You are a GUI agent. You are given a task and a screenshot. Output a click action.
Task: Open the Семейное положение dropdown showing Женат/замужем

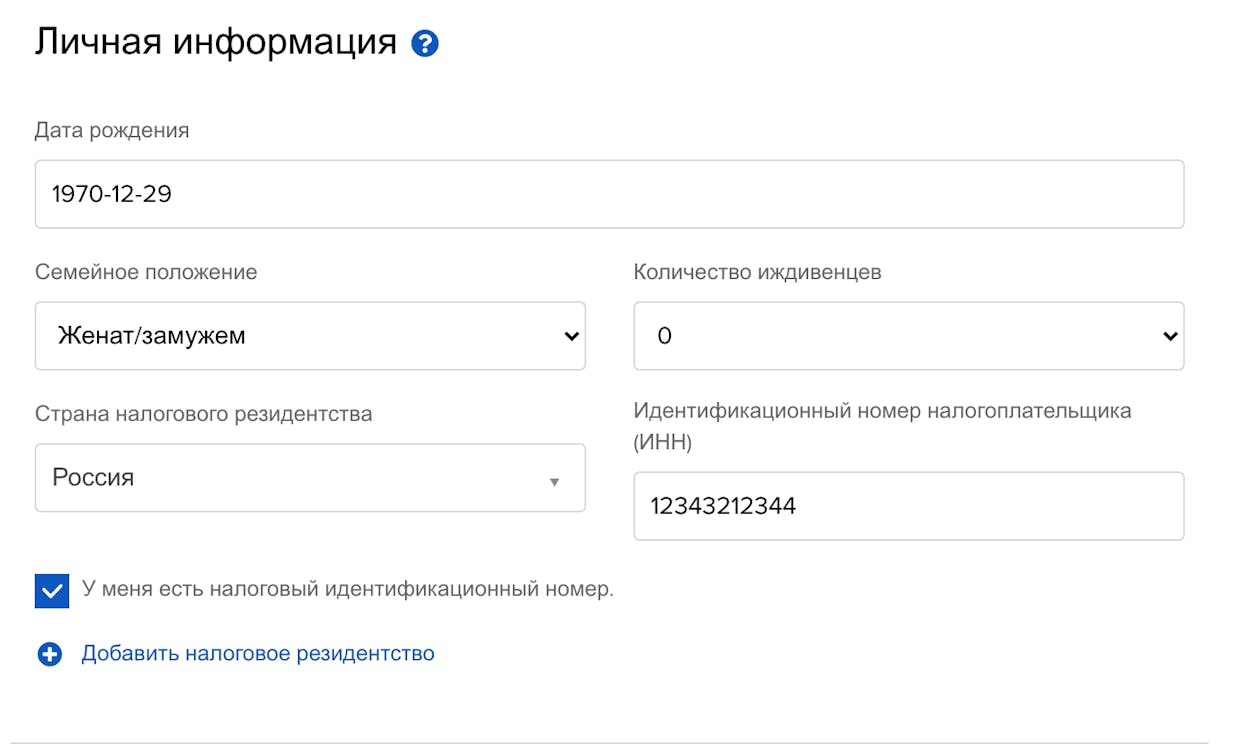coord(310,336)
